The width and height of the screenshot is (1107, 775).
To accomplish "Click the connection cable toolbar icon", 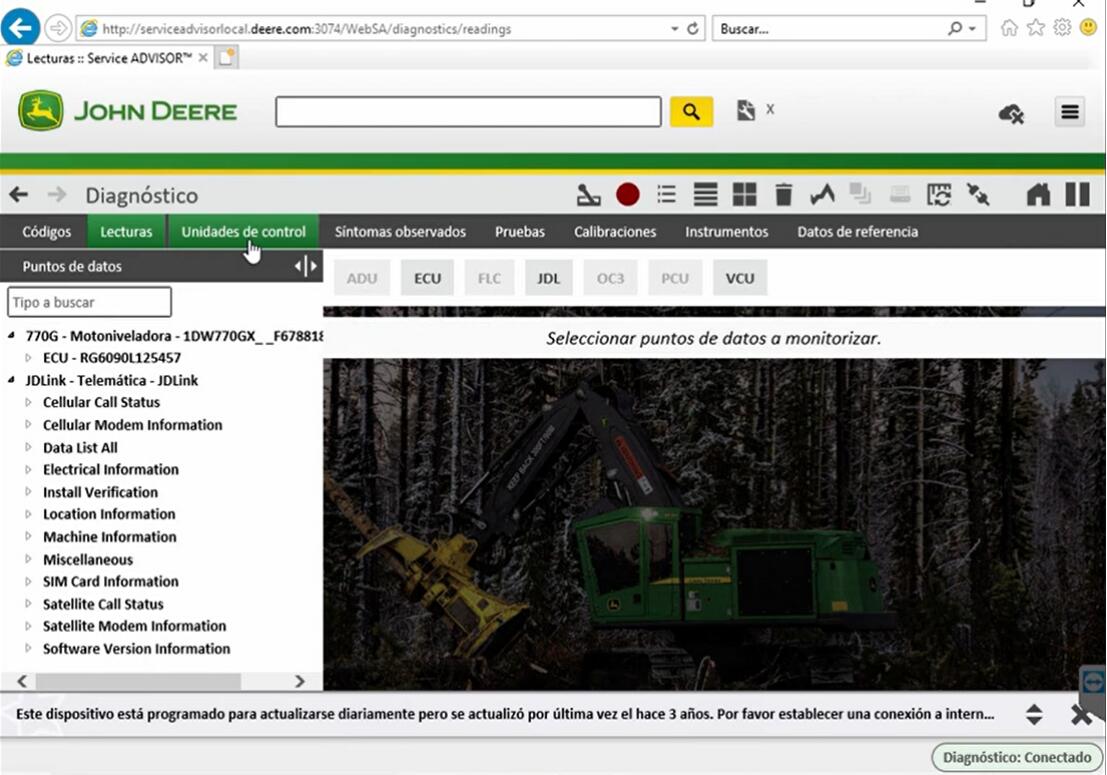I will tap(588, 195).
